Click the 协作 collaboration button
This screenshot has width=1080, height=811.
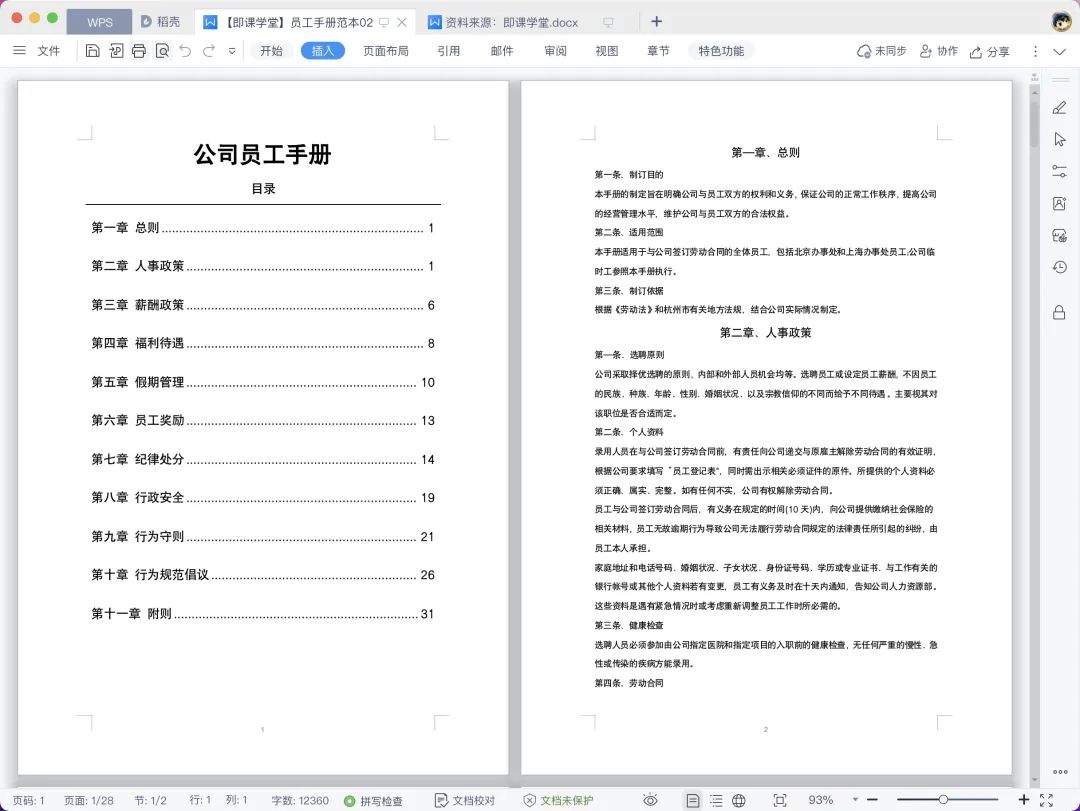939,51
